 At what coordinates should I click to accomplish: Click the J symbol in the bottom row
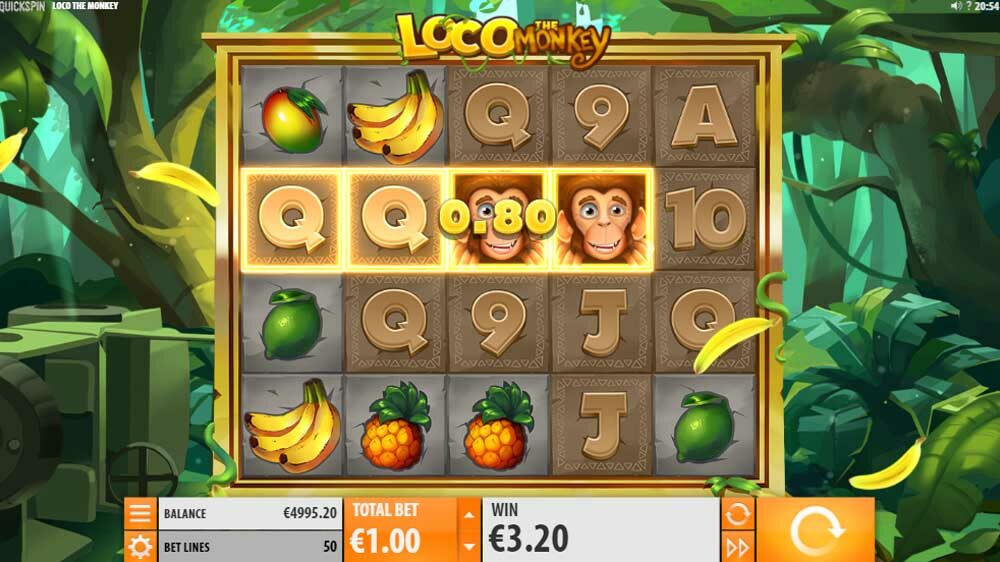[601, 425]
